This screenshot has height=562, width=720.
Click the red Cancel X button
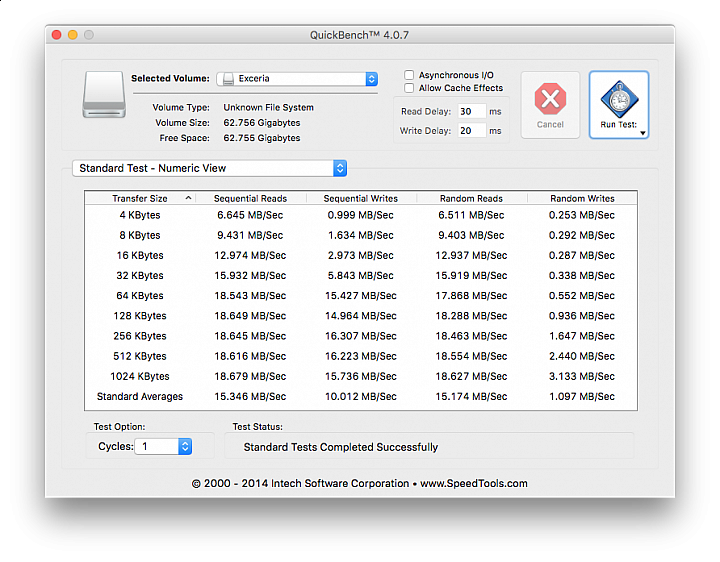click(550, 105)
